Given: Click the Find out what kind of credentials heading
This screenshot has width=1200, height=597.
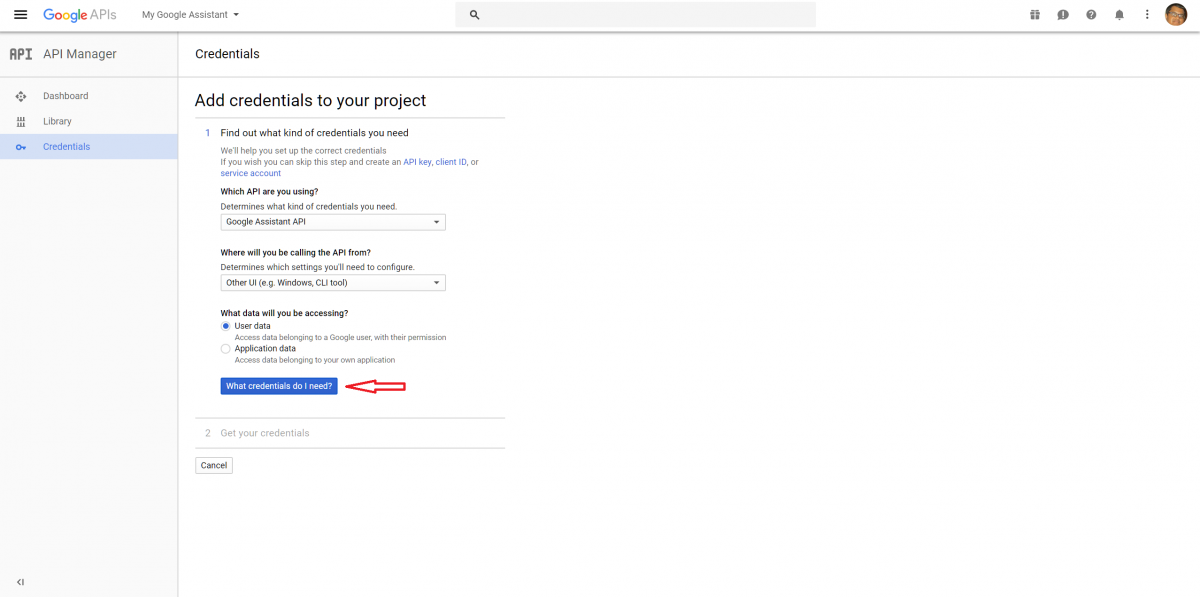Looking at the screenshot, I should click(x=314, y=133).
